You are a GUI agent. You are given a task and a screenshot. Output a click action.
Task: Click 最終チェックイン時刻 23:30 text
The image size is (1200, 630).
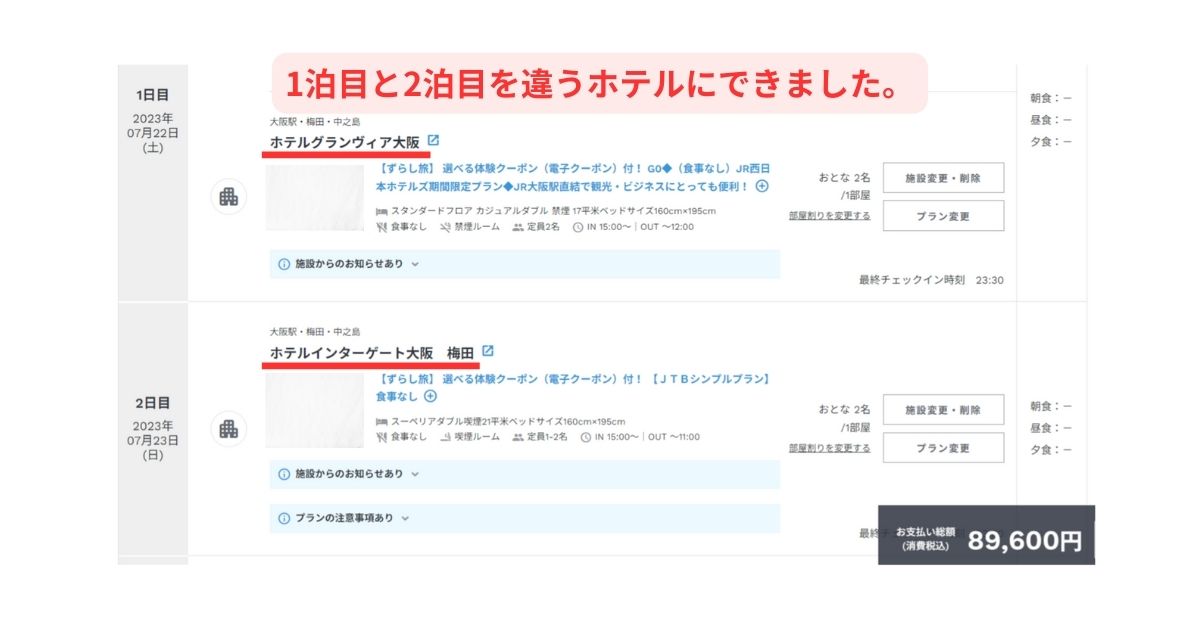[x=931, y=280]
